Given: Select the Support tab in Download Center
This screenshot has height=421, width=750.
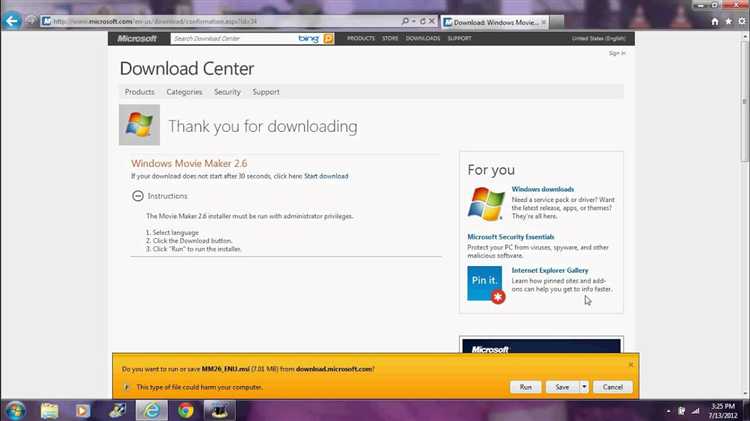Looking at the screenshot, I should tap(266, 92).
